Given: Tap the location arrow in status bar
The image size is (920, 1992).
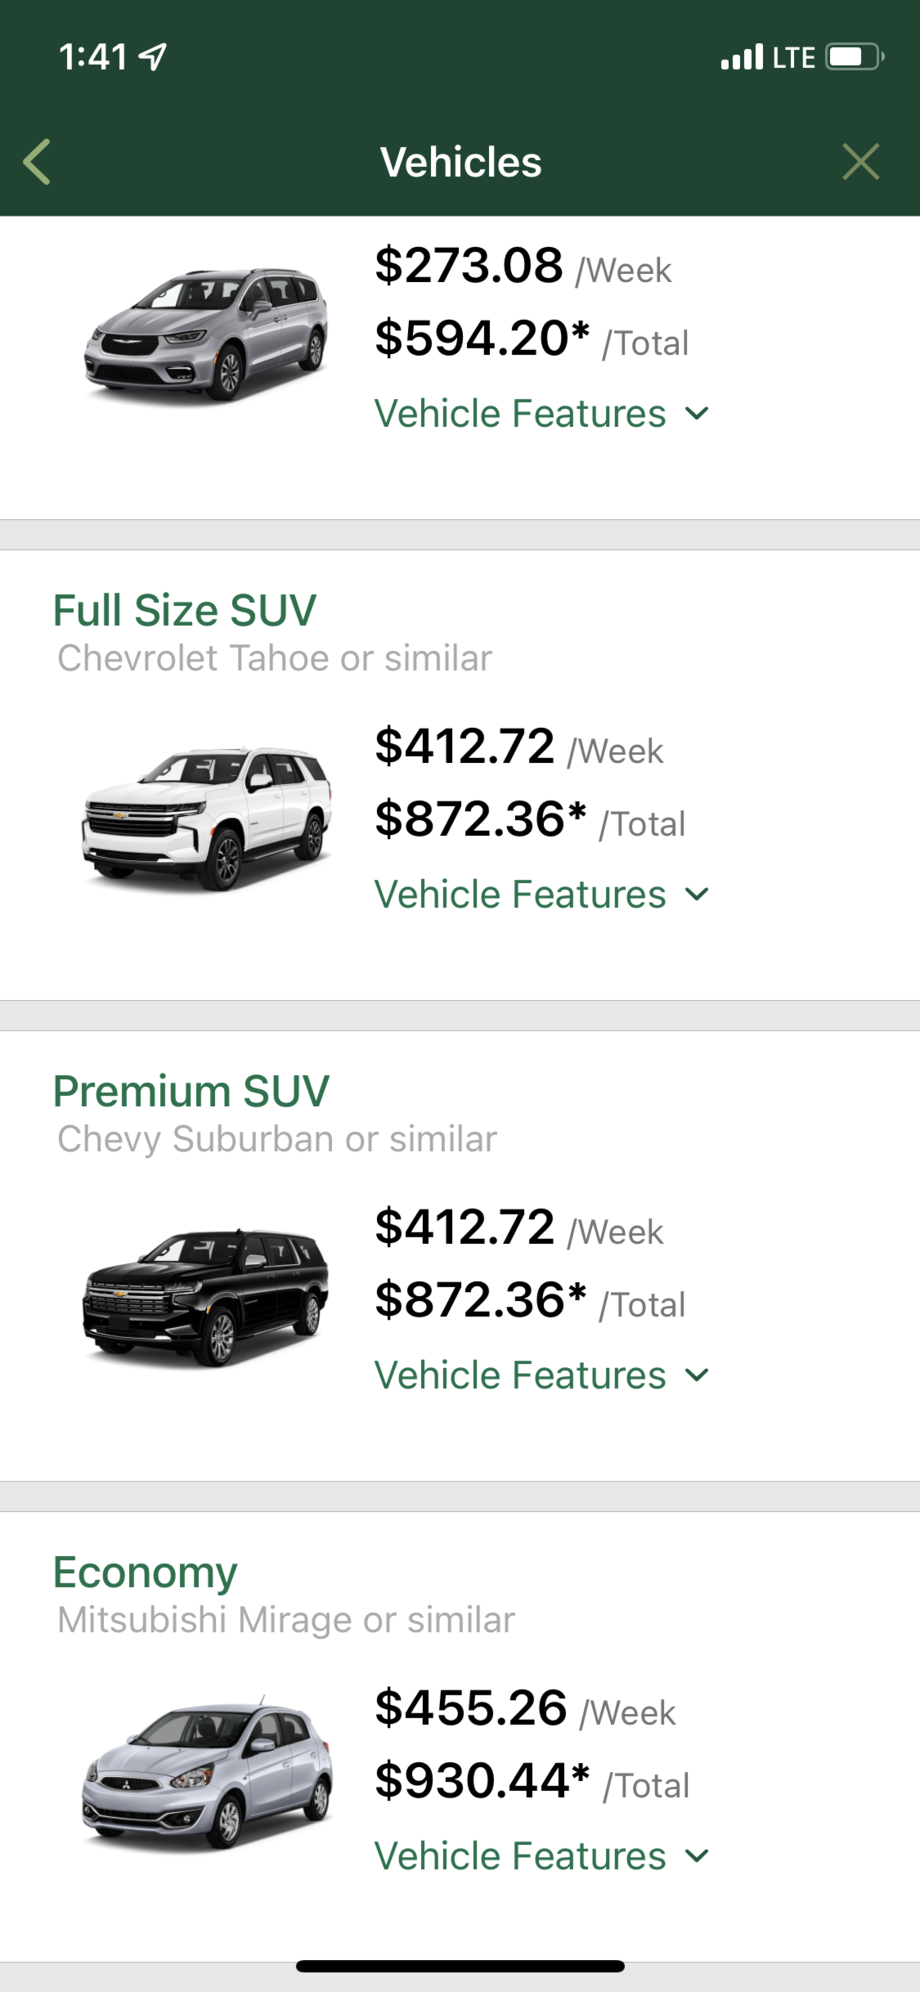Looking at the screenshot, I should point(153,57).
